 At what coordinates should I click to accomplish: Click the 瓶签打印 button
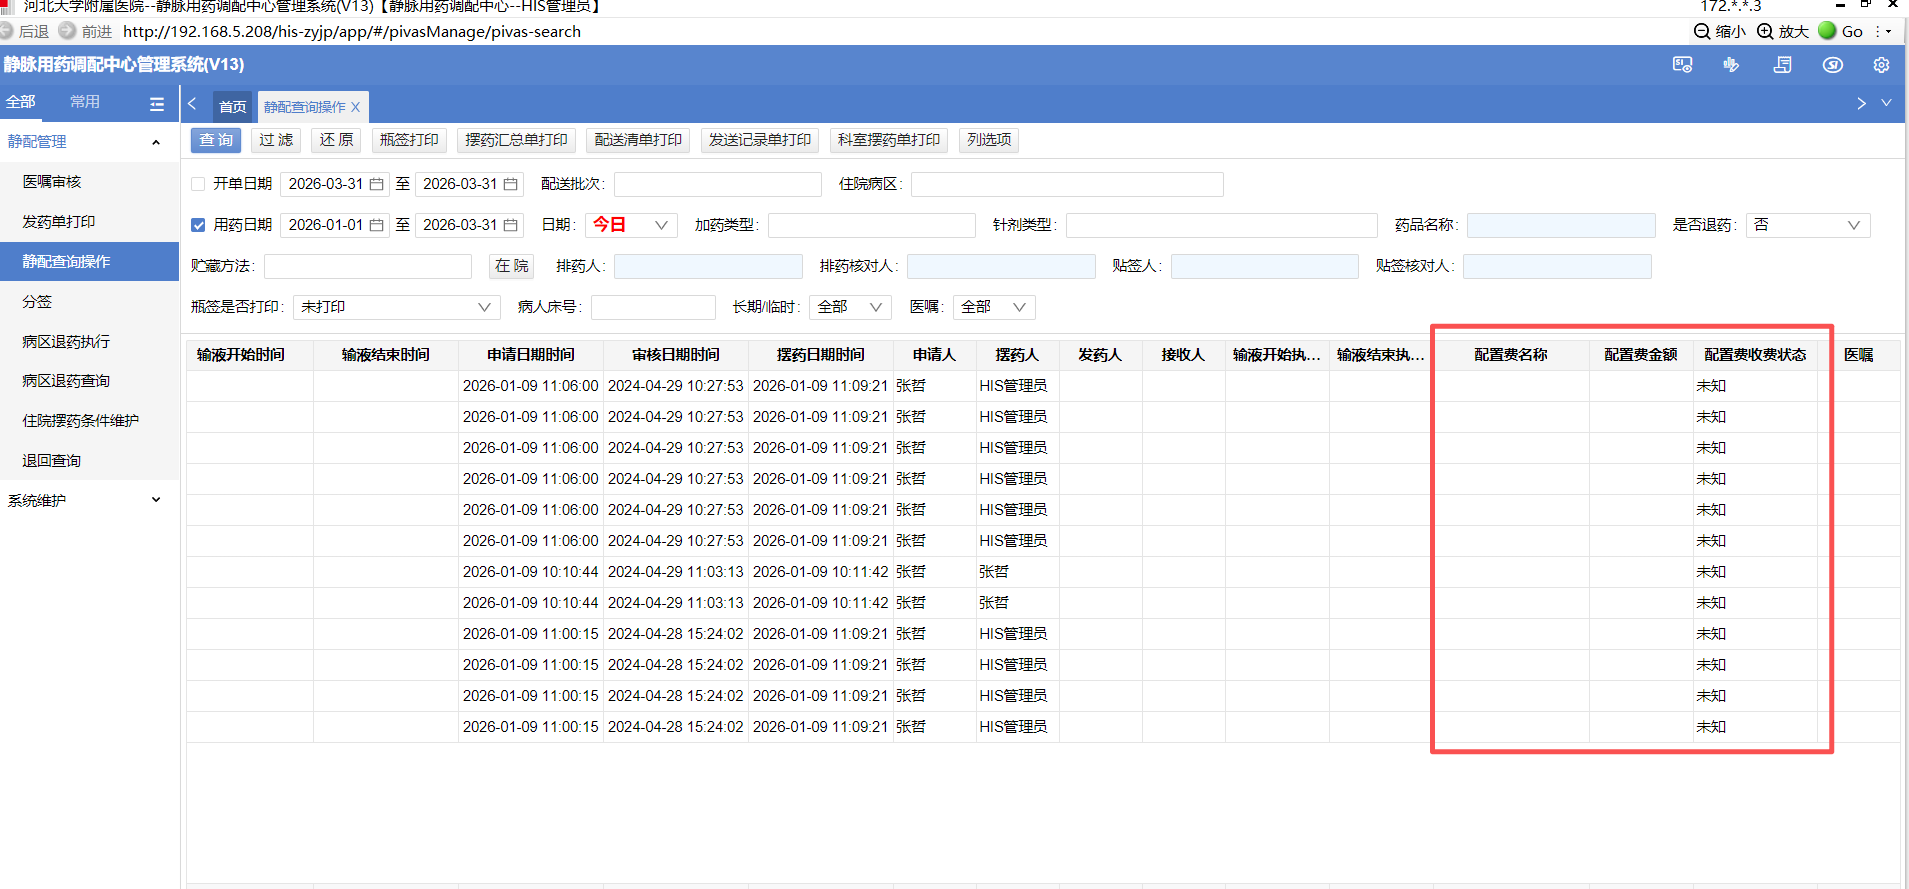point(409,140)
